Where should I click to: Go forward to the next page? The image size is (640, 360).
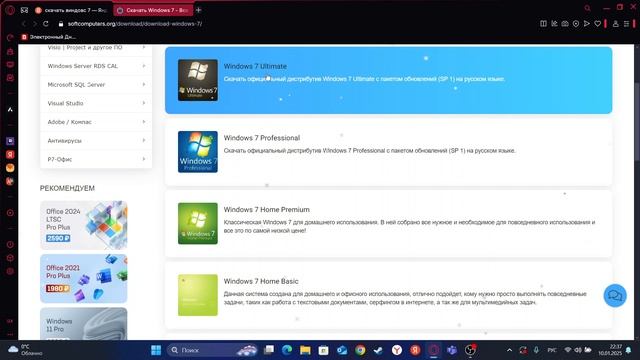35,24
